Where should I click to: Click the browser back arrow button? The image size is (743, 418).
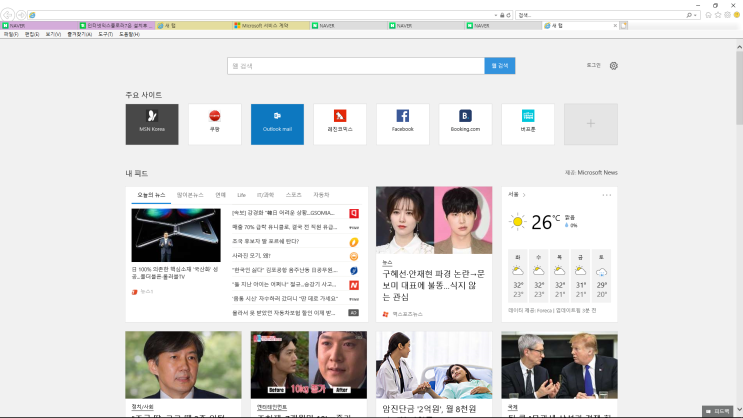pos(8,15)
